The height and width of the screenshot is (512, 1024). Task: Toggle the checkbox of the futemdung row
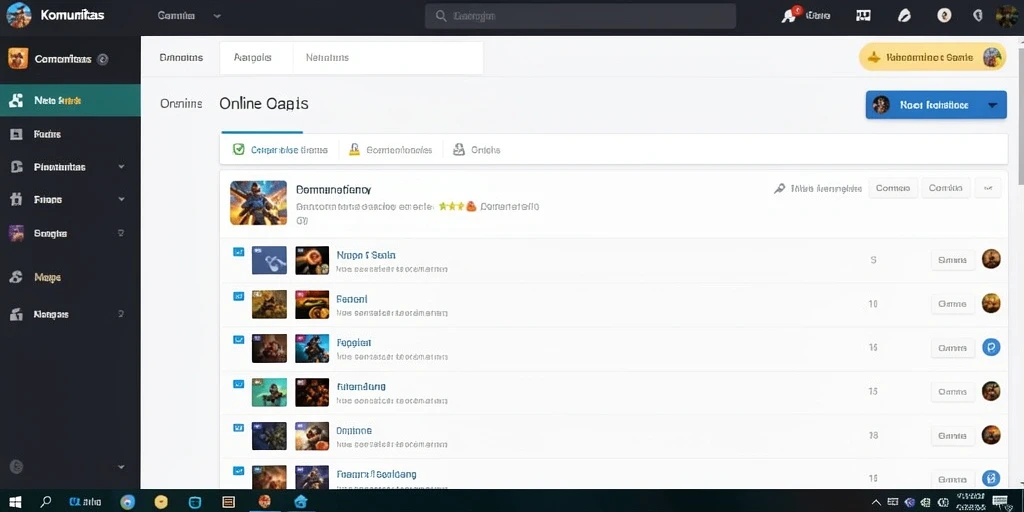(238, 384)
